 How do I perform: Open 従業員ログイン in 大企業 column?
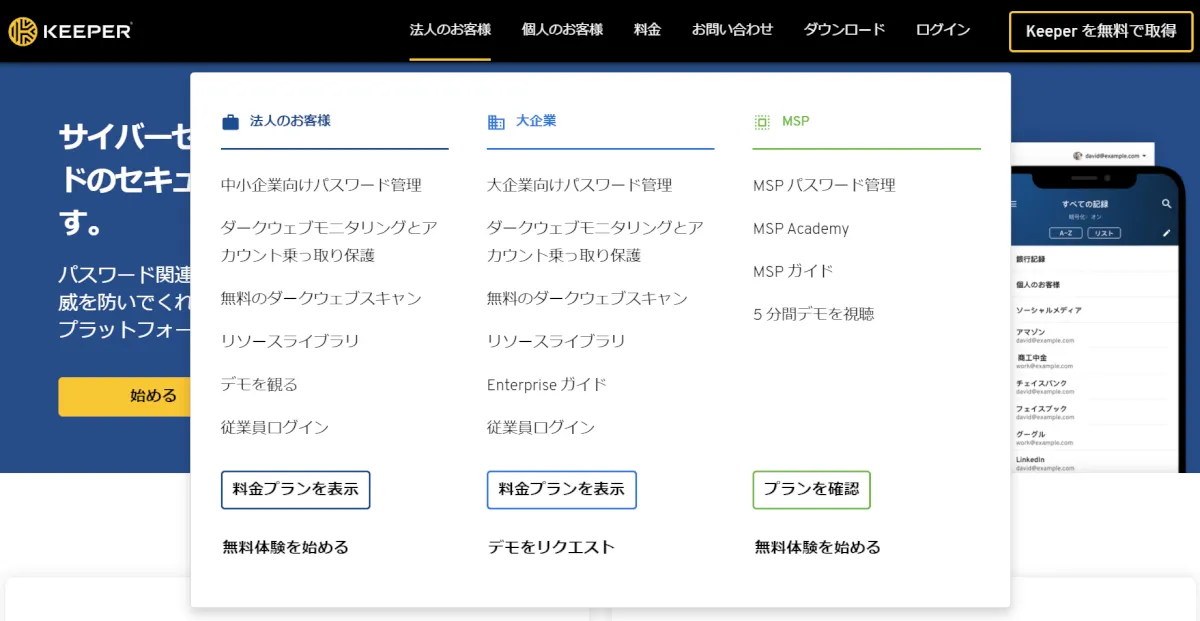coord(541,427)
